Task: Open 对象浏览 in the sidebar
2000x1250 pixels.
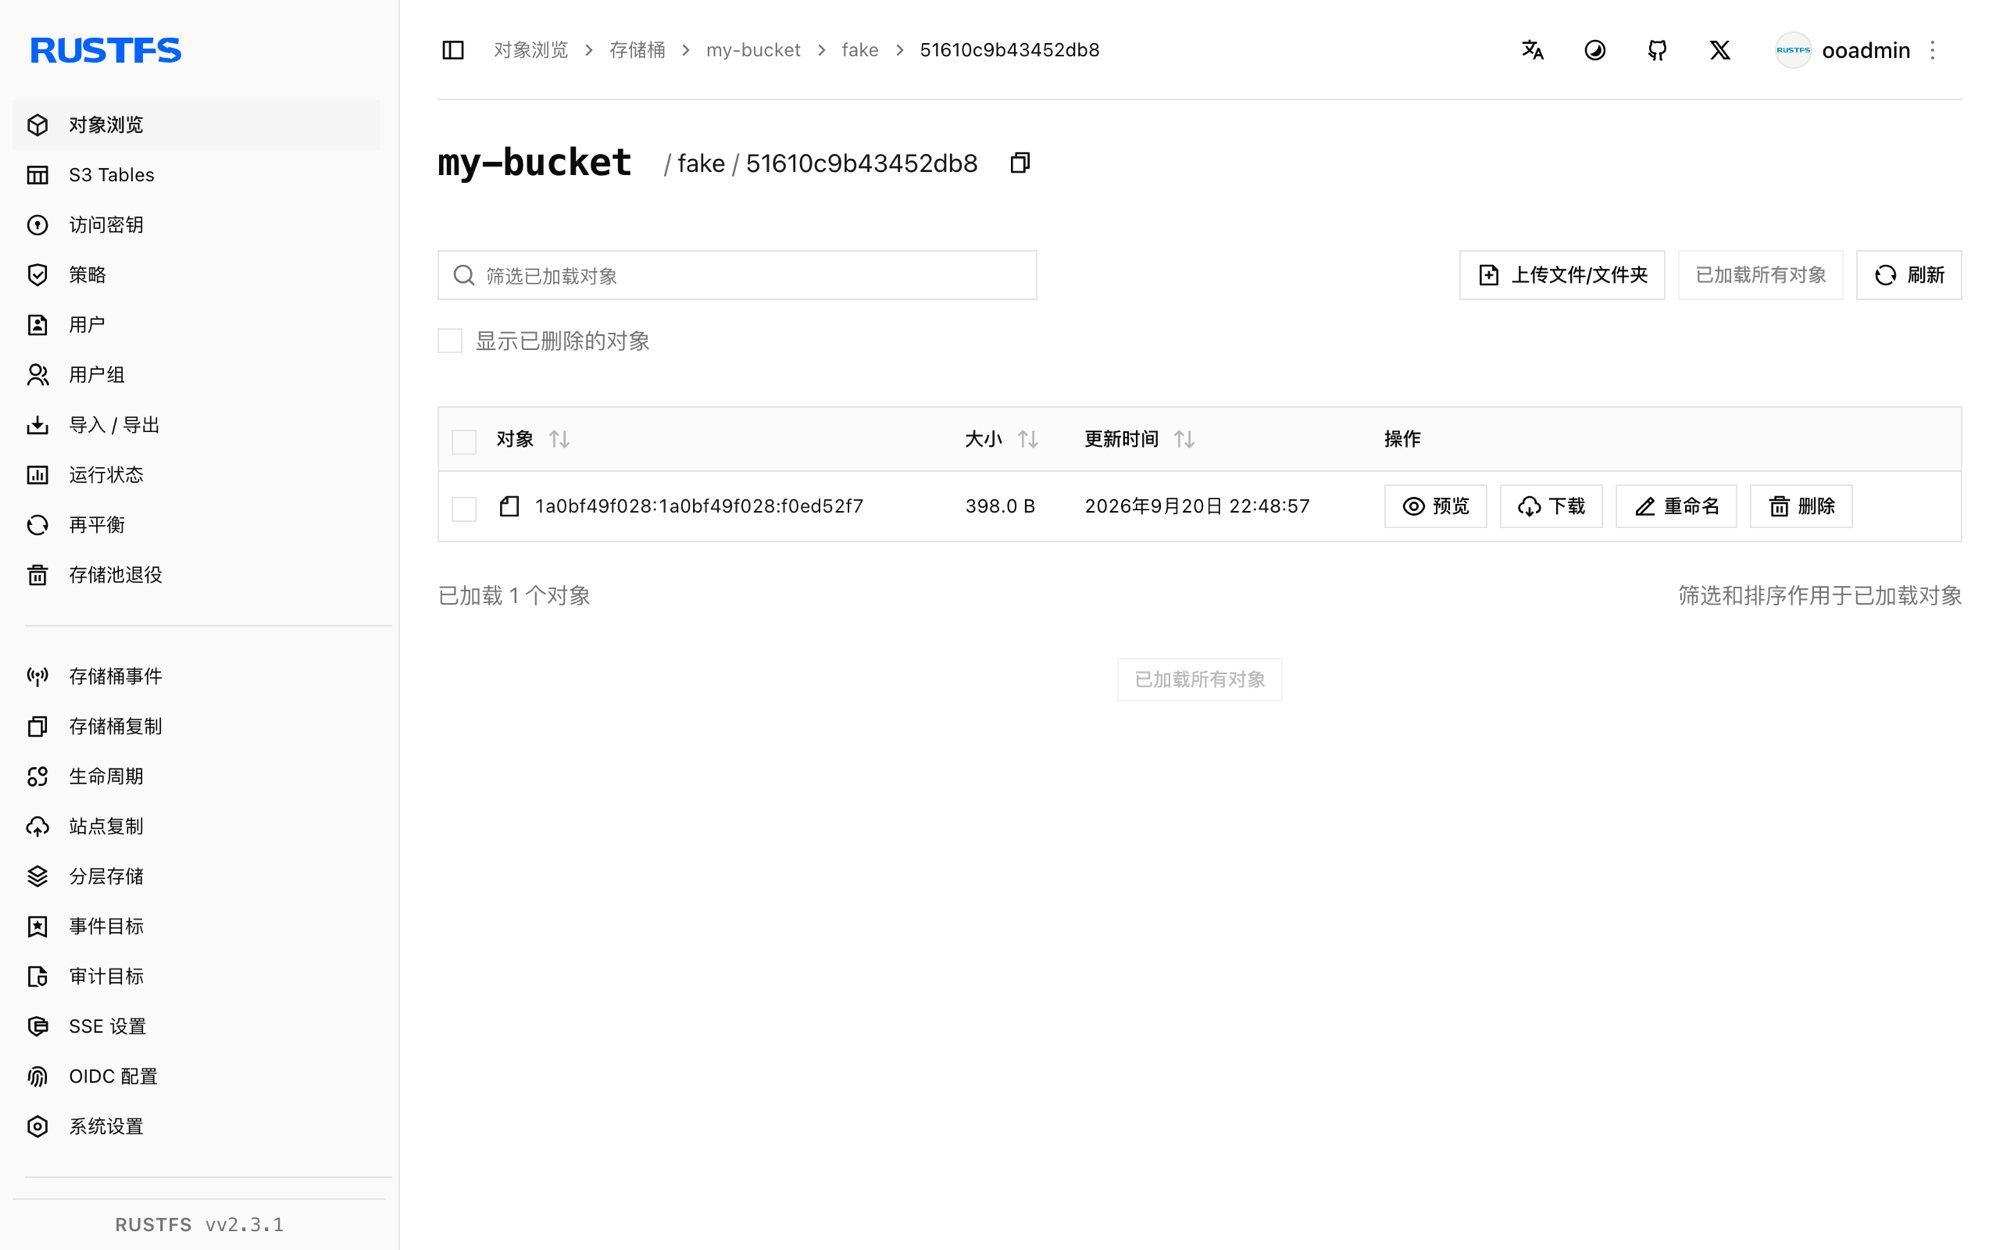Action: 196,125
